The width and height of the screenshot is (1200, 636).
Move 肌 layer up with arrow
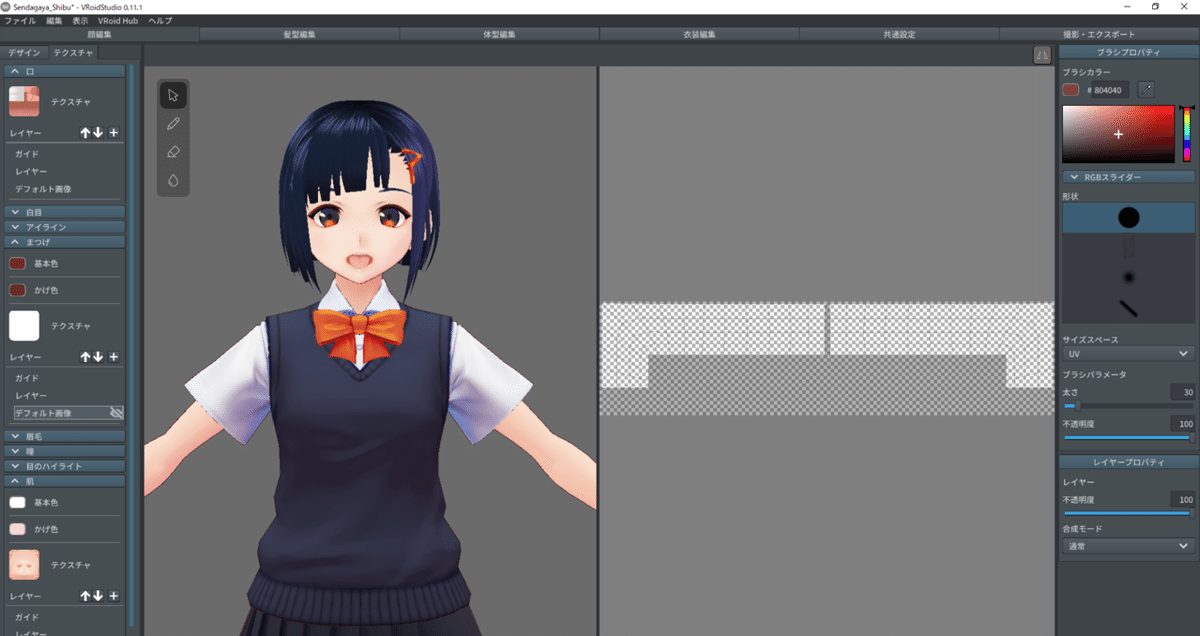86,596
